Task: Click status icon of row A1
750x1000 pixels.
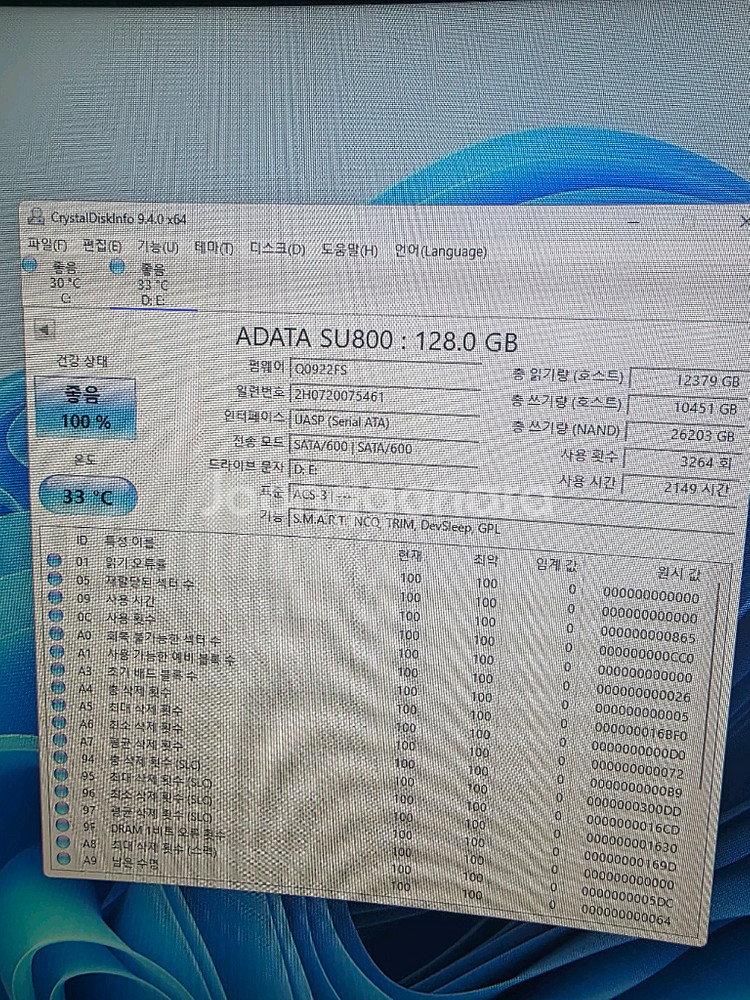Action: tap(57, 652)
